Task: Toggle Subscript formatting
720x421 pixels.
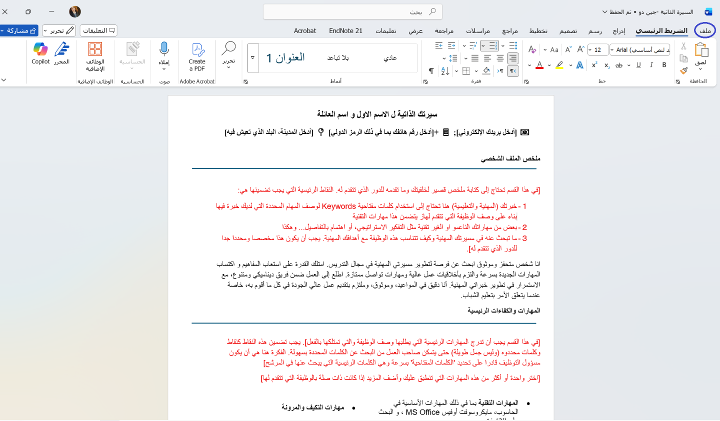Action: [x=607, y=65]
